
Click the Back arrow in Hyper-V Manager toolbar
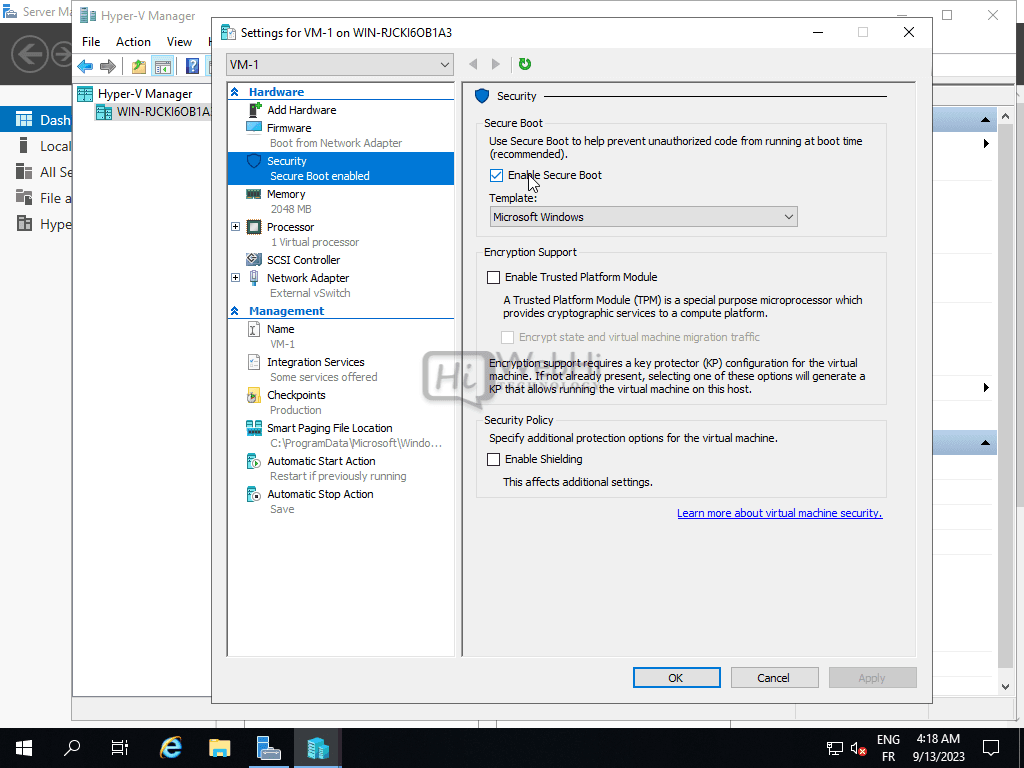point(85,66)
